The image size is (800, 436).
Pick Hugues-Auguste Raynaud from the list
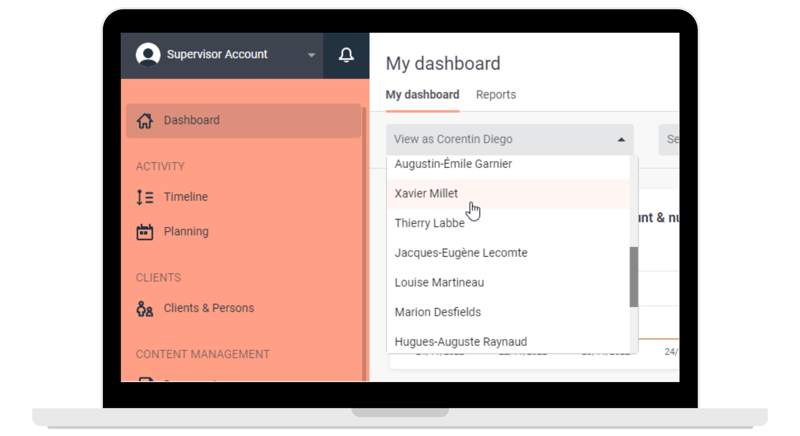pos(461,342)
